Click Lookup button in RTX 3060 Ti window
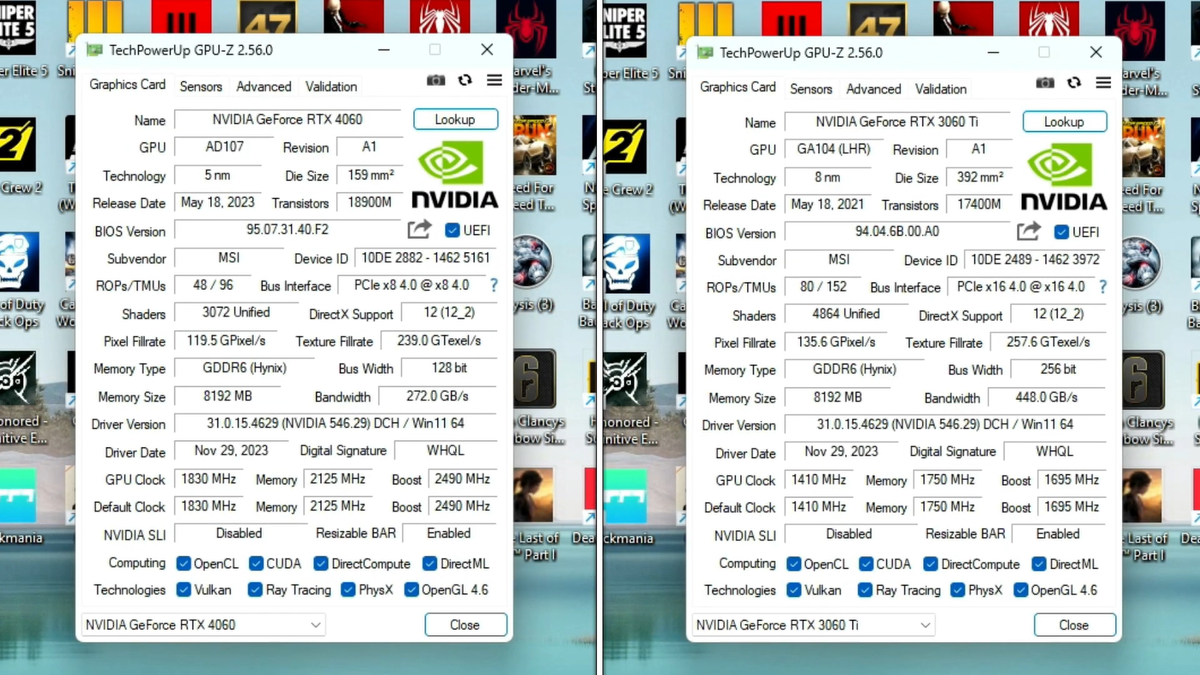The width and height of the screenshot is (1200, 675). point(1064,122)
